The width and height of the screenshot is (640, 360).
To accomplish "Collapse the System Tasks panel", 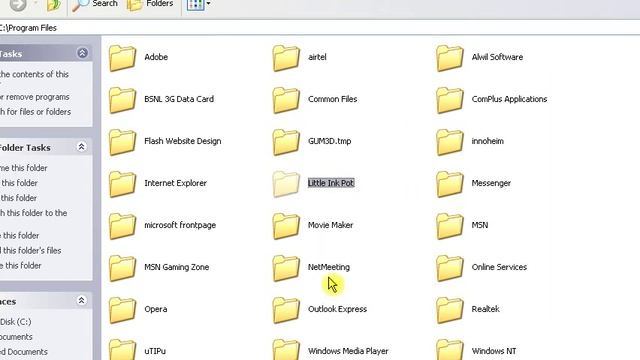I will [x=82, y=53].
